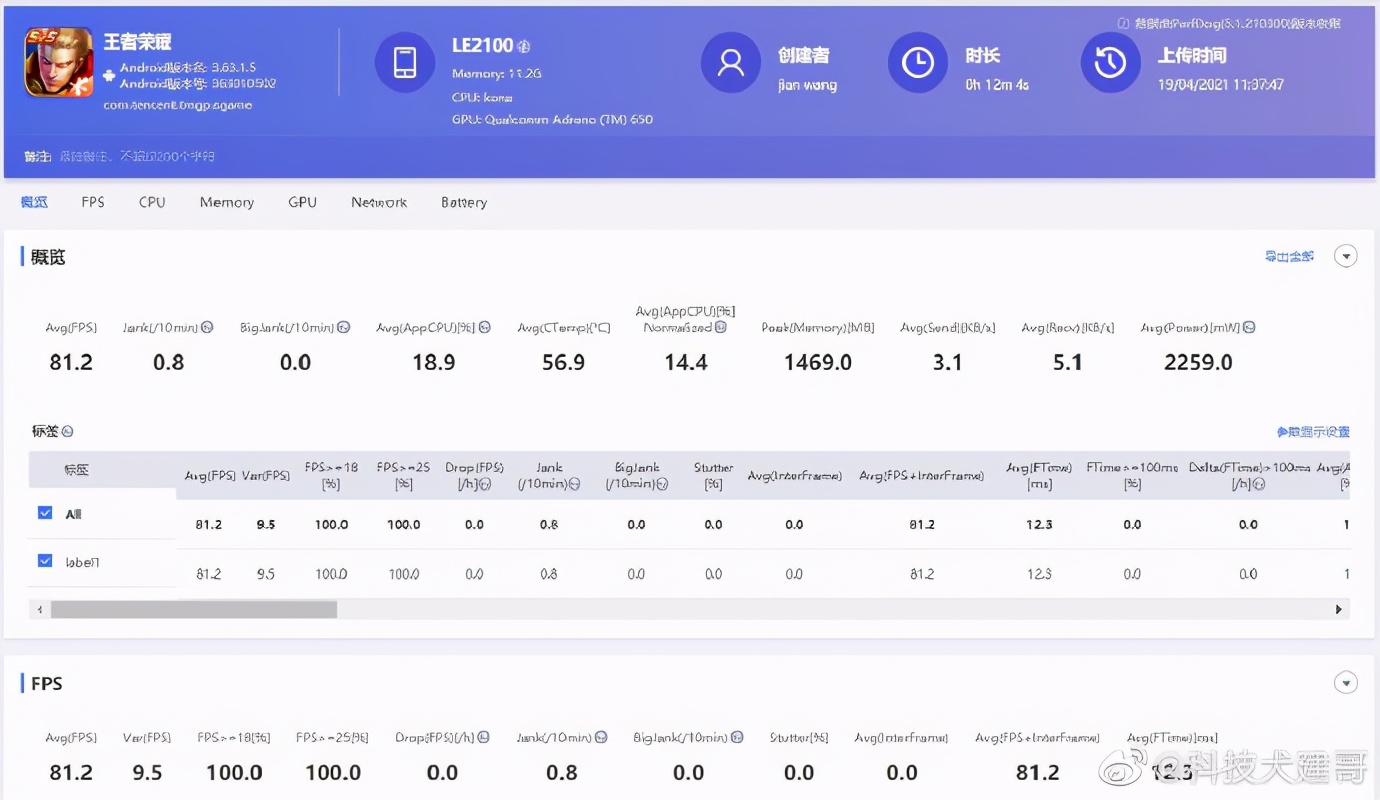Click the duration clock icon
1380x800 pixels.
coord(917,62)
